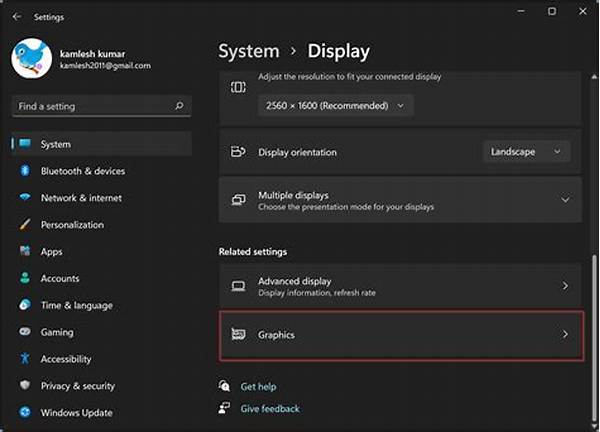Click the Network & internet Wi-Fi icon
The width and height of the screenshot is (600, 432).
[25, 198]
